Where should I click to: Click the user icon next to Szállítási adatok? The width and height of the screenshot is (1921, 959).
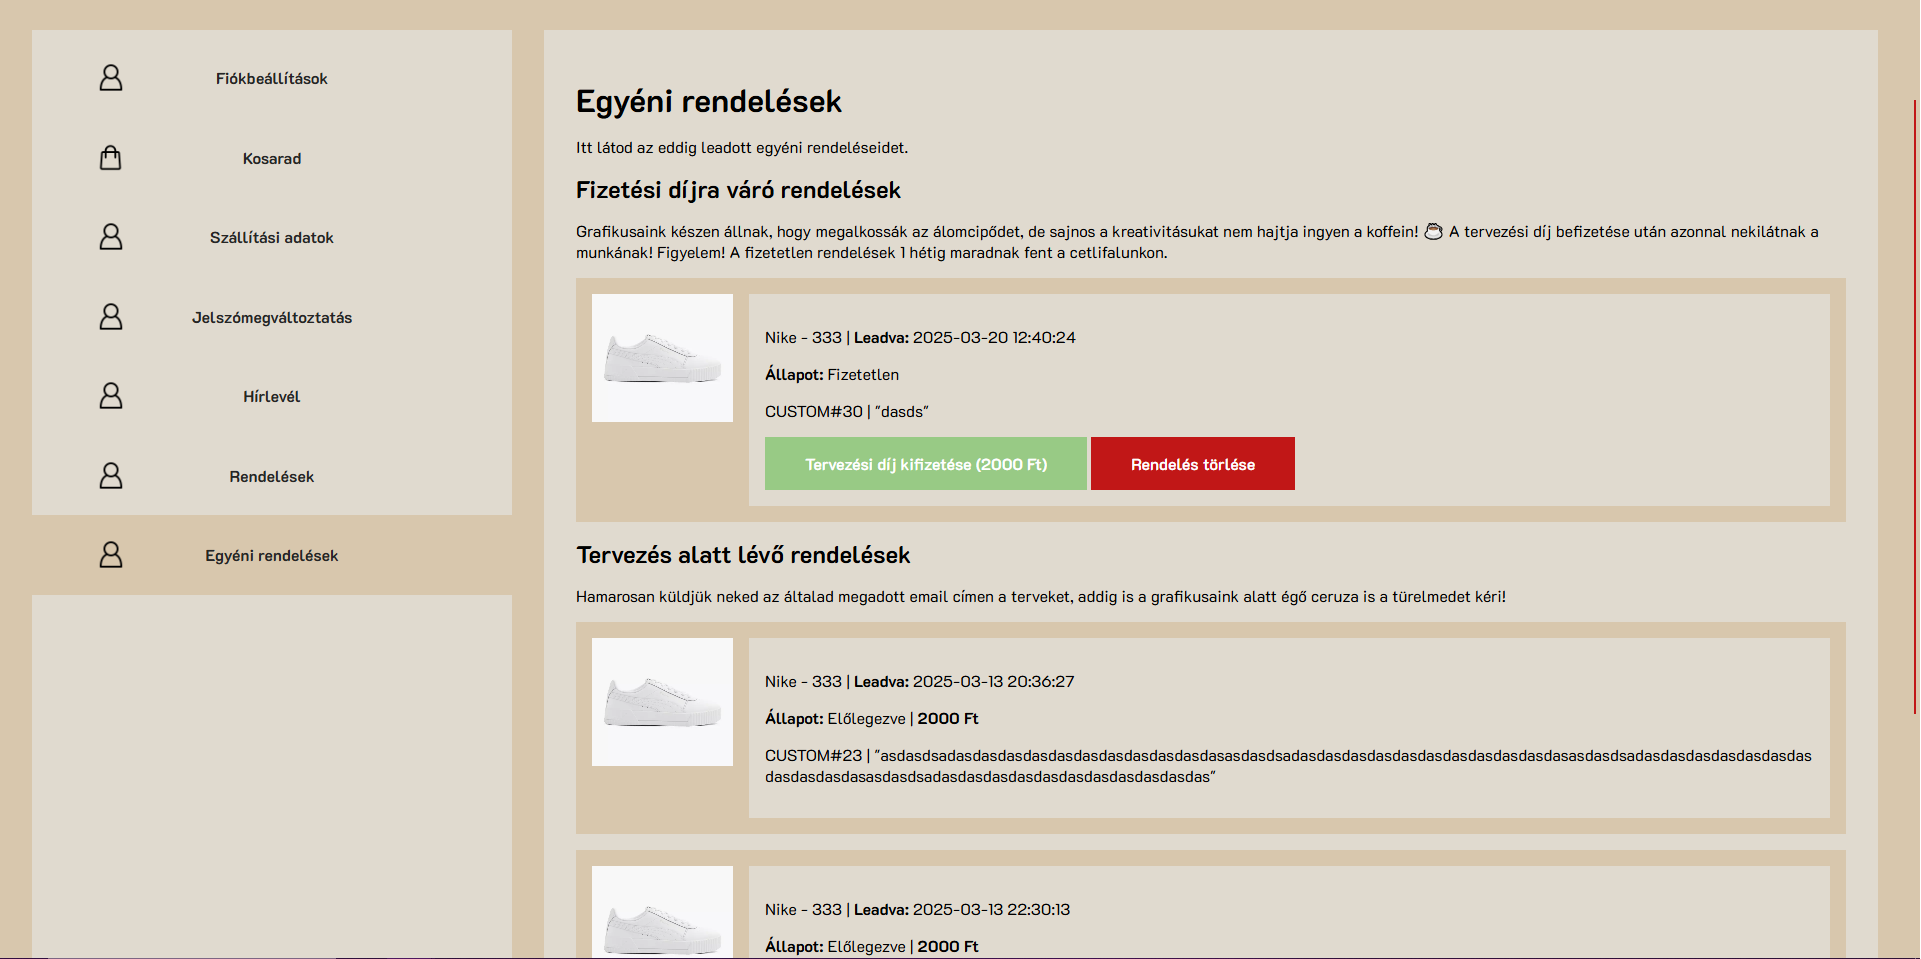click(111, 237)
